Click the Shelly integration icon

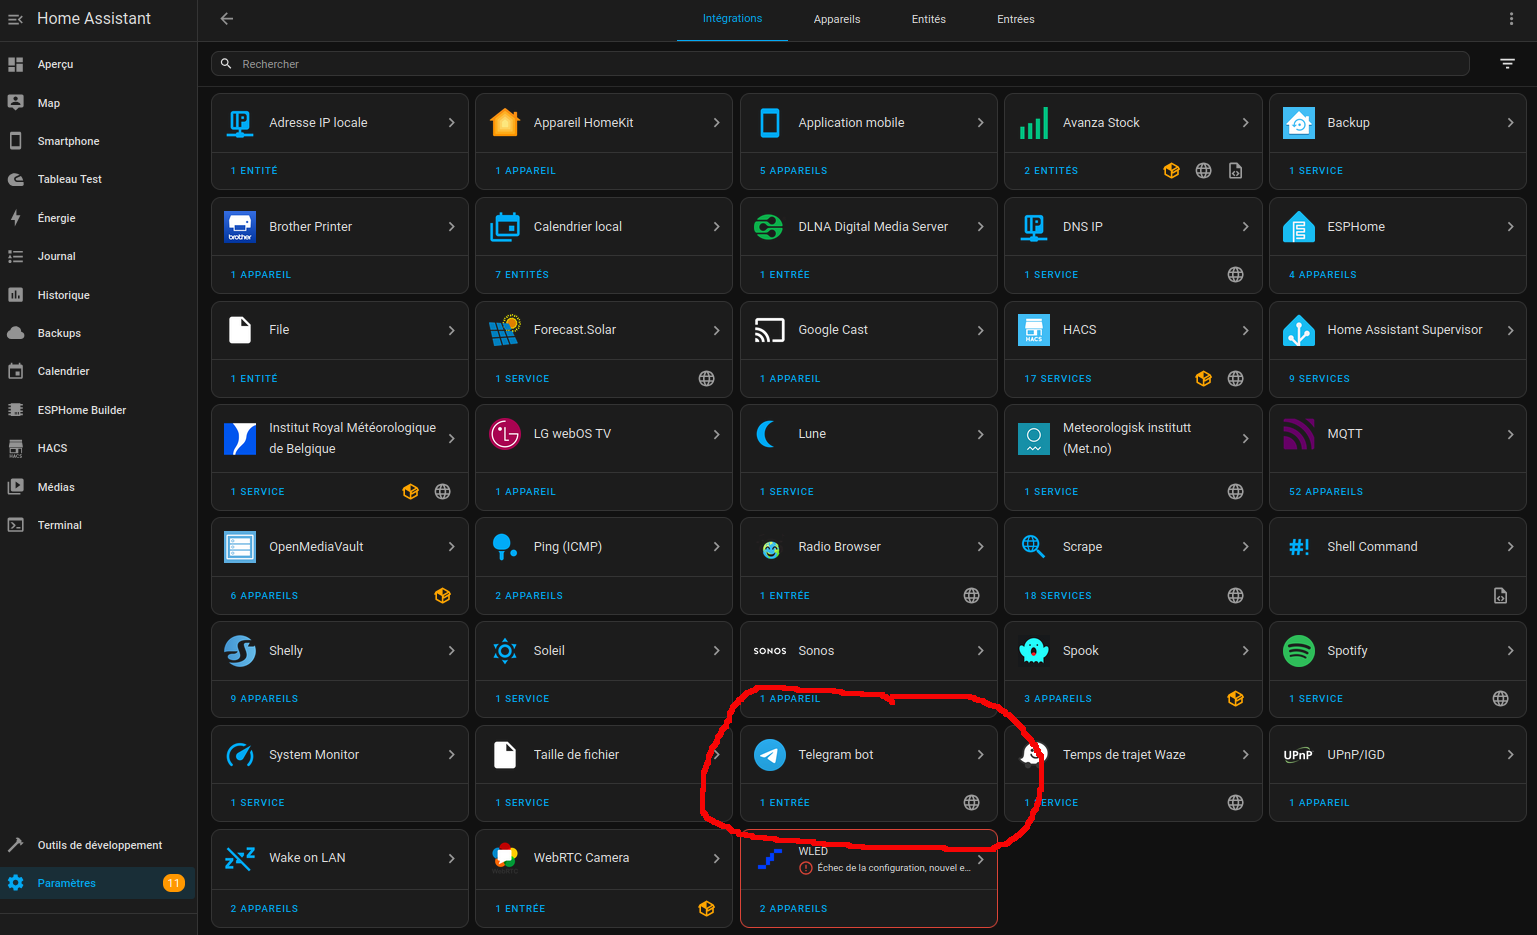(x=240, y=651)
